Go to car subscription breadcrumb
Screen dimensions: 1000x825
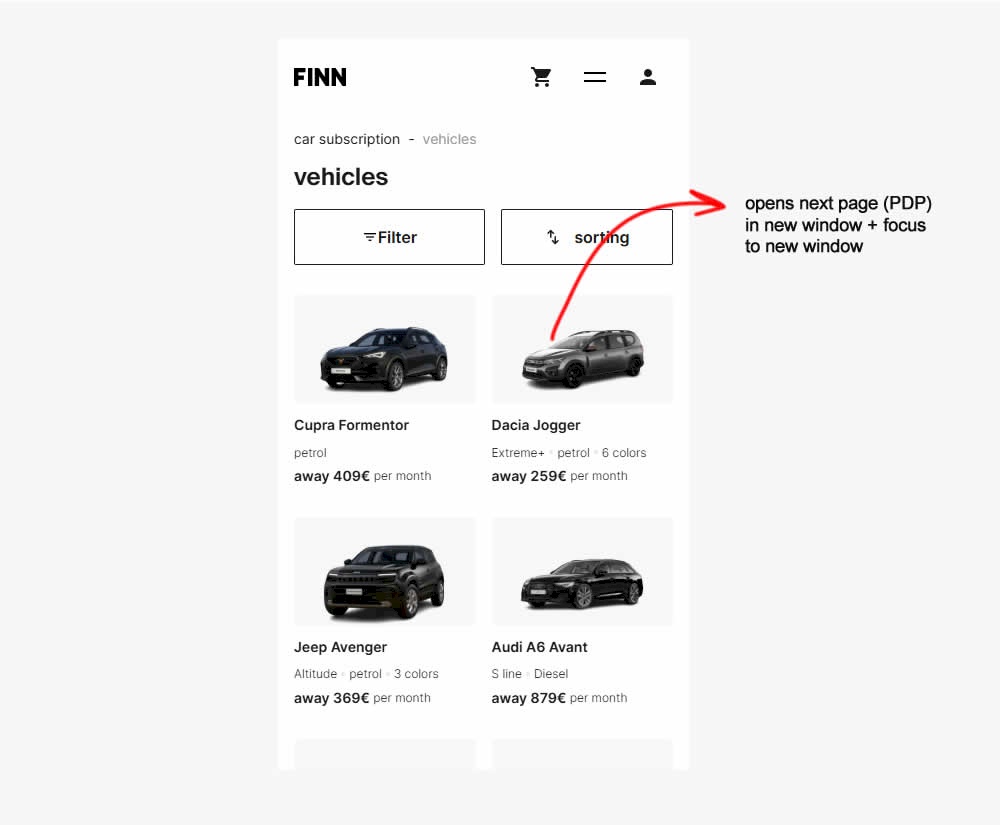coord(347,139)
